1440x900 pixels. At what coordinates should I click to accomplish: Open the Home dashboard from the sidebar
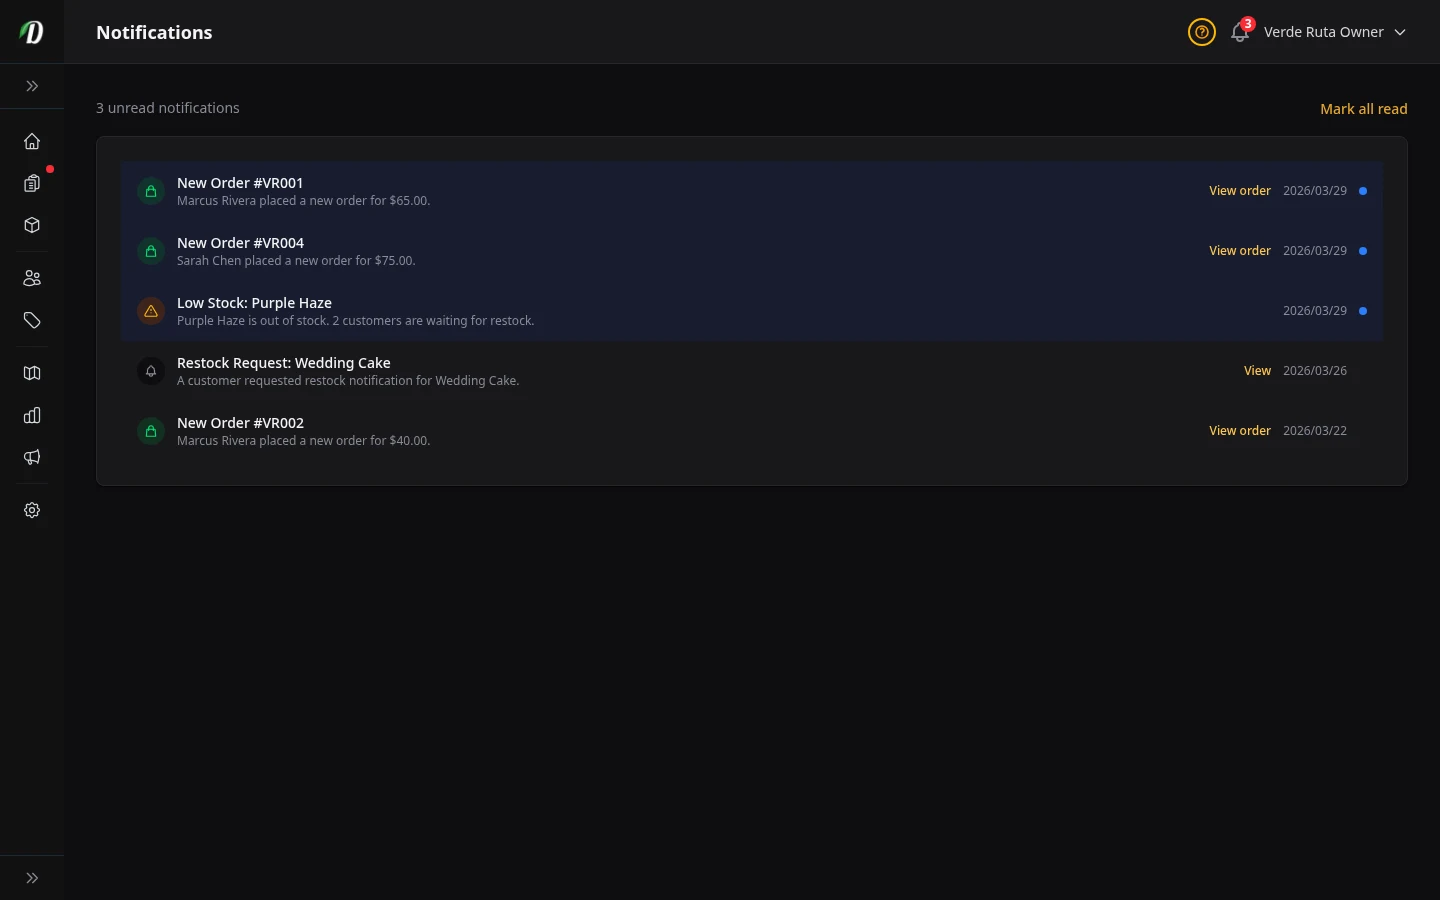(32, 141)
